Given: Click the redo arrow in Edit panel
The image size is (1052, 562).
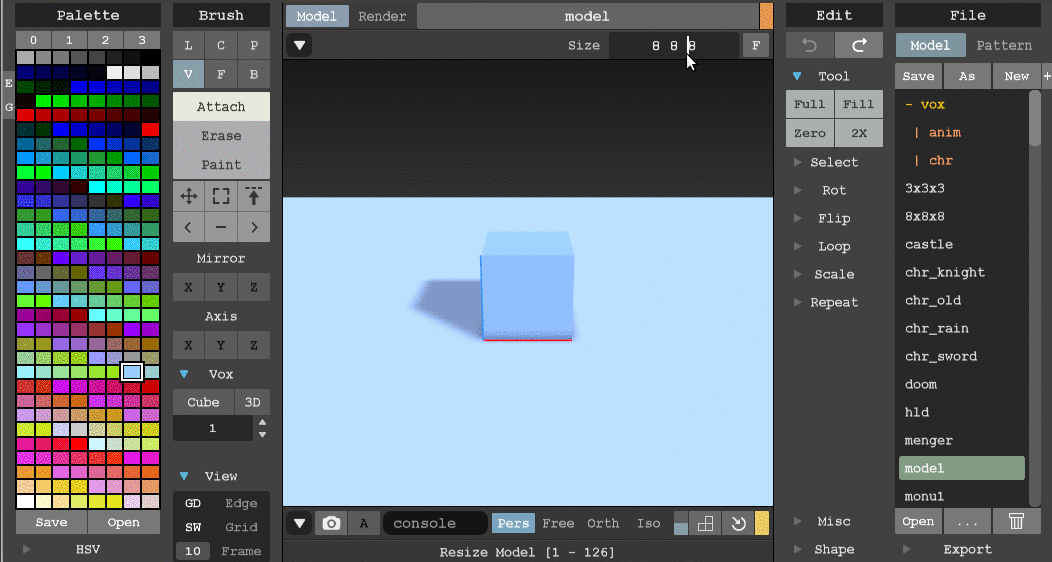Looking at the screenshot, I should pyautogui.click(x=859, y=46).
